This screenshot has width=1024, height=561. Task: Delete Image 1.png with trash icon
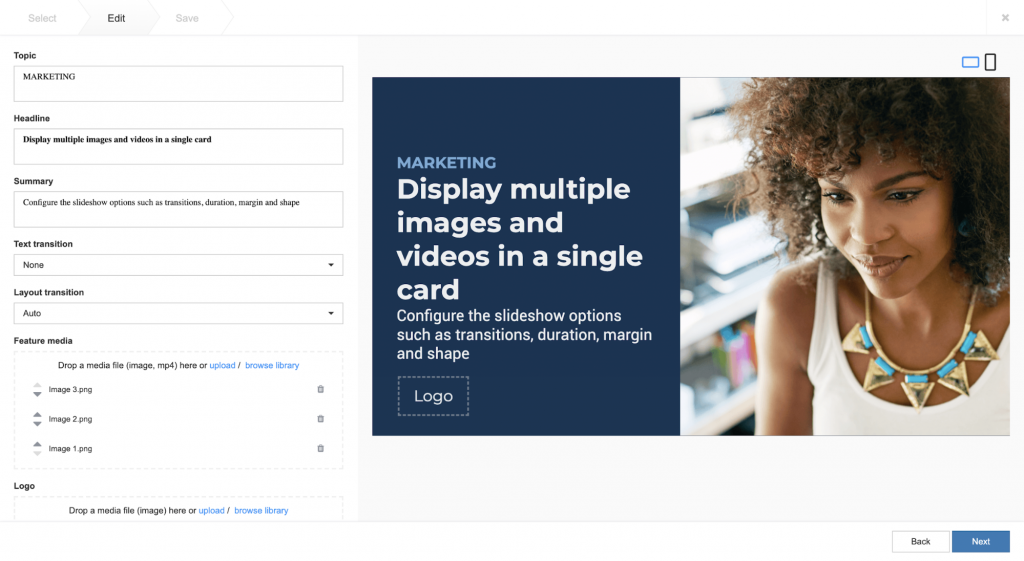pyautogui.click(x=321, y=449)
